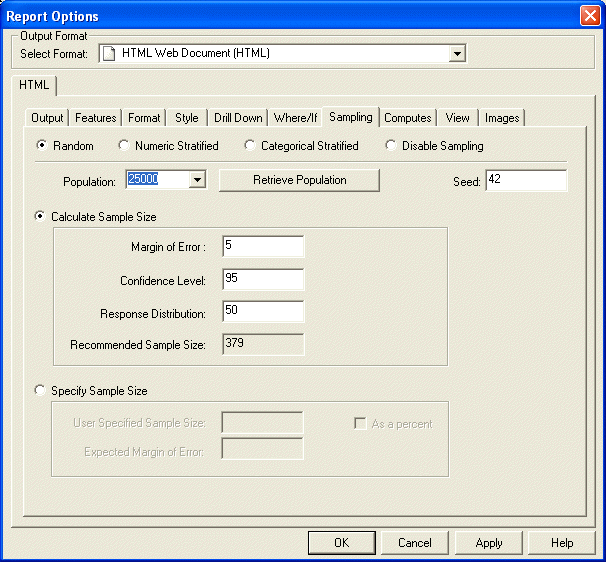The width and height of the screenshot is (606, 562).
Task: Click the Response Distribution field
Action: [263, 311]
